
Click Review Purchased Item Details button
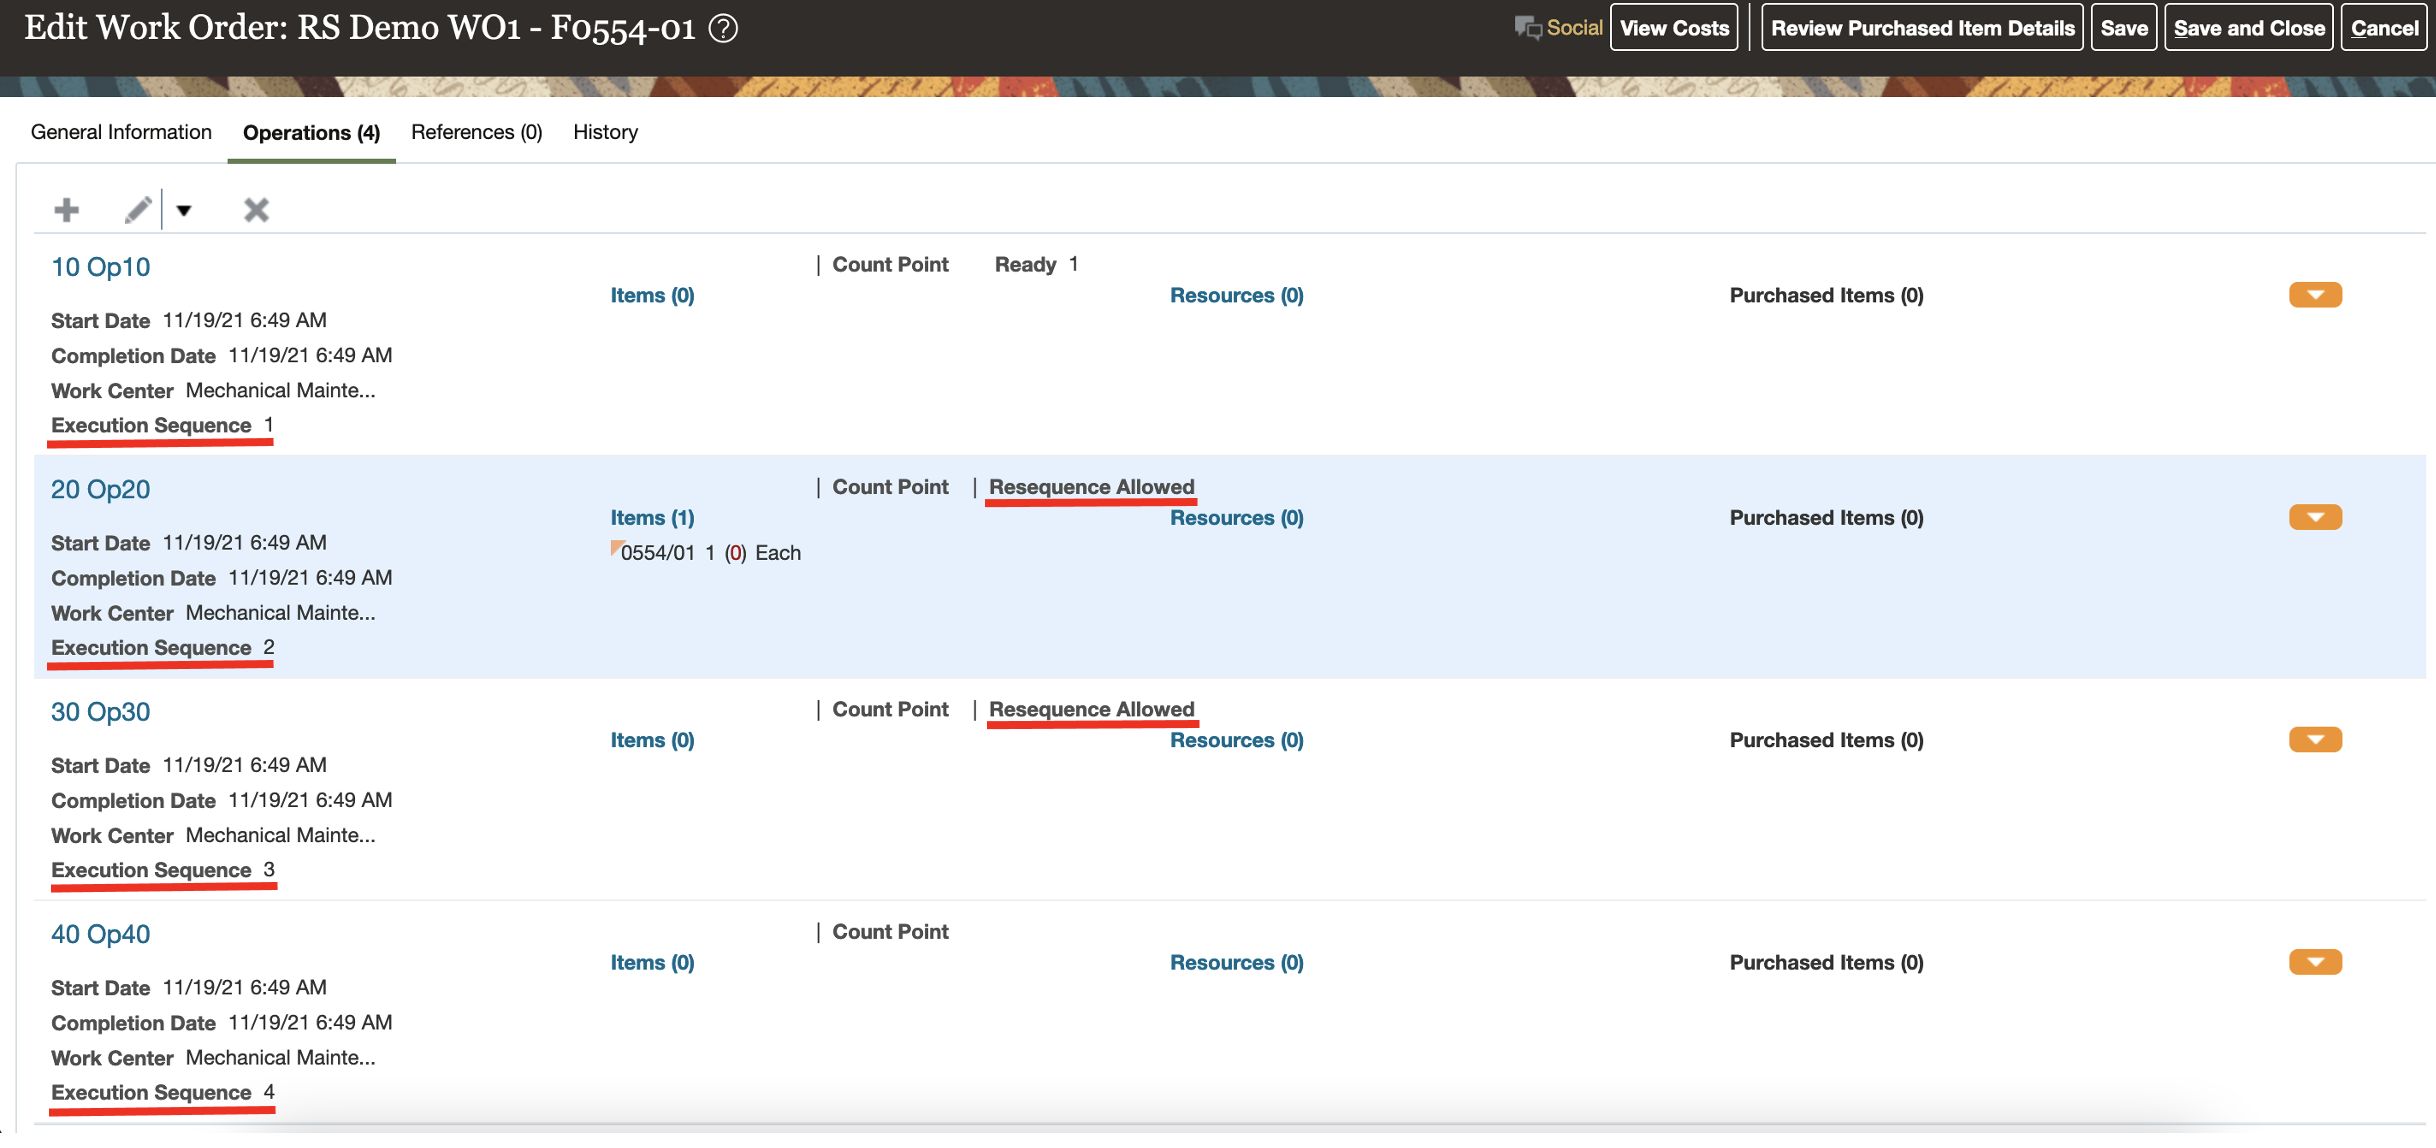point(1922,28)
